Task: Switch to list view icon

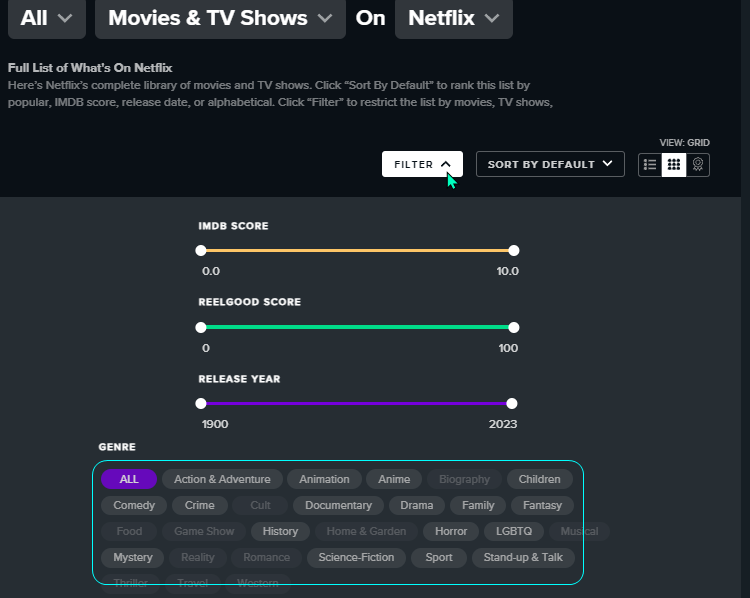Action: coord(650,165)
